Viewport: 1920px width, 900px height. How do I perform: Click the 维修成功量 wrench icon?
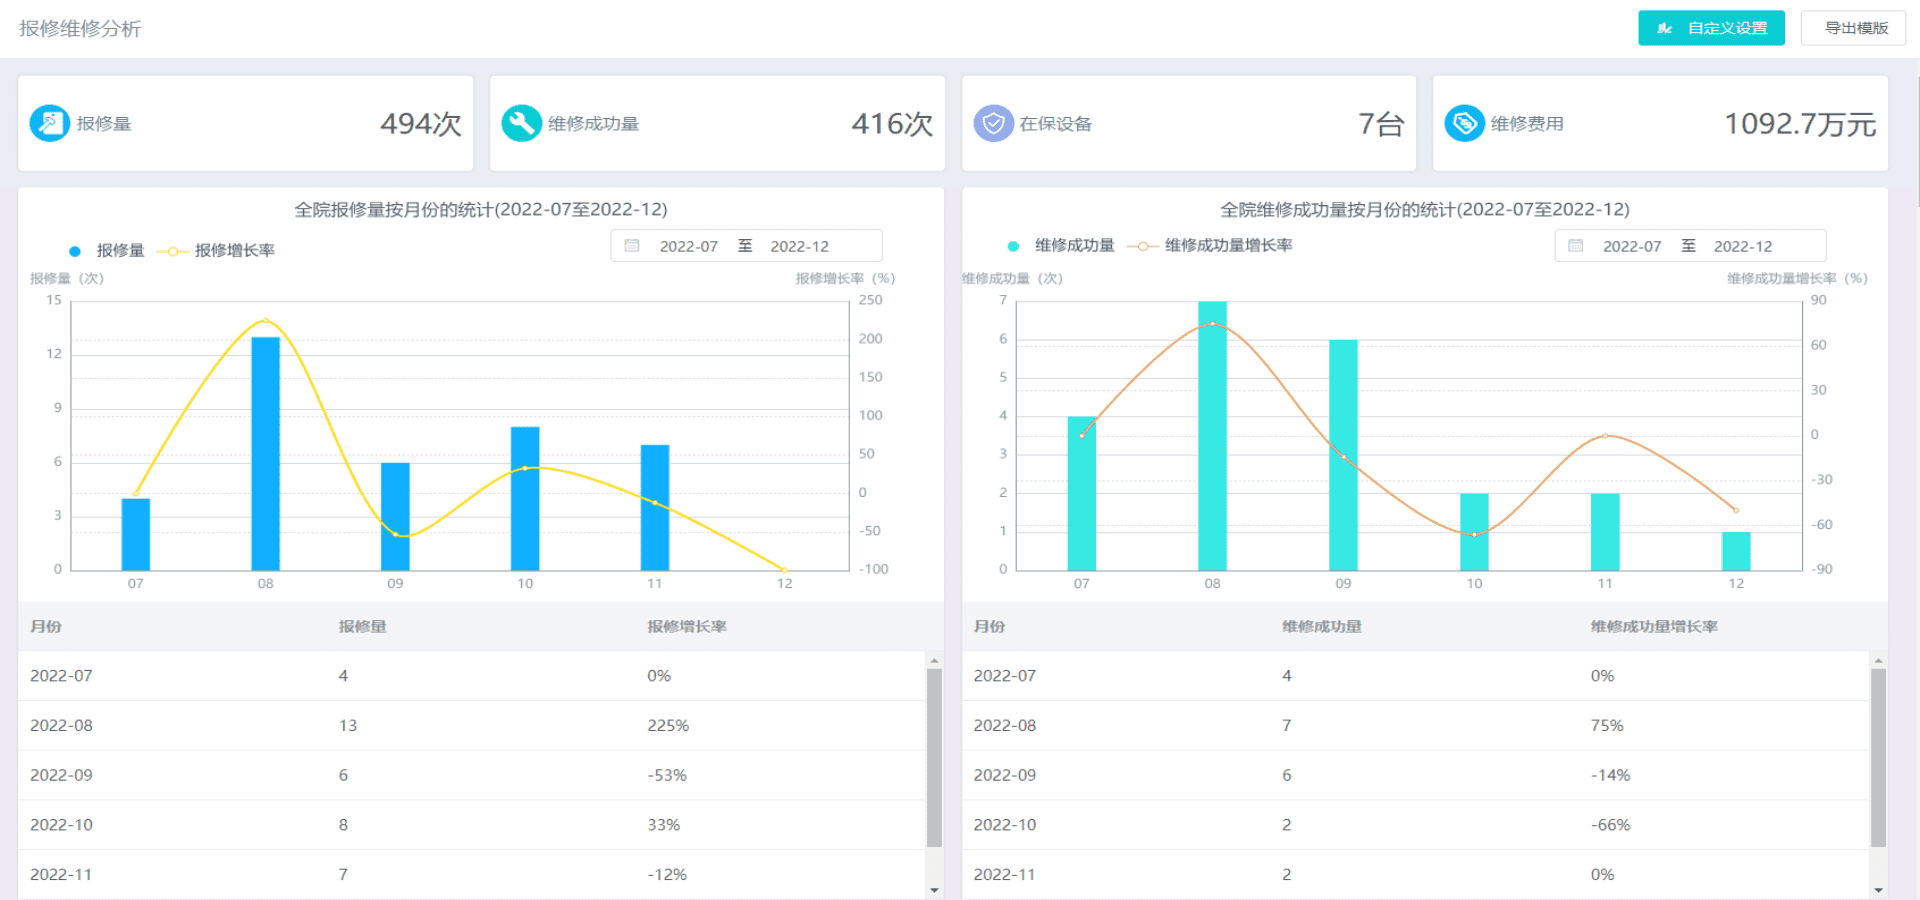[521, 124]
